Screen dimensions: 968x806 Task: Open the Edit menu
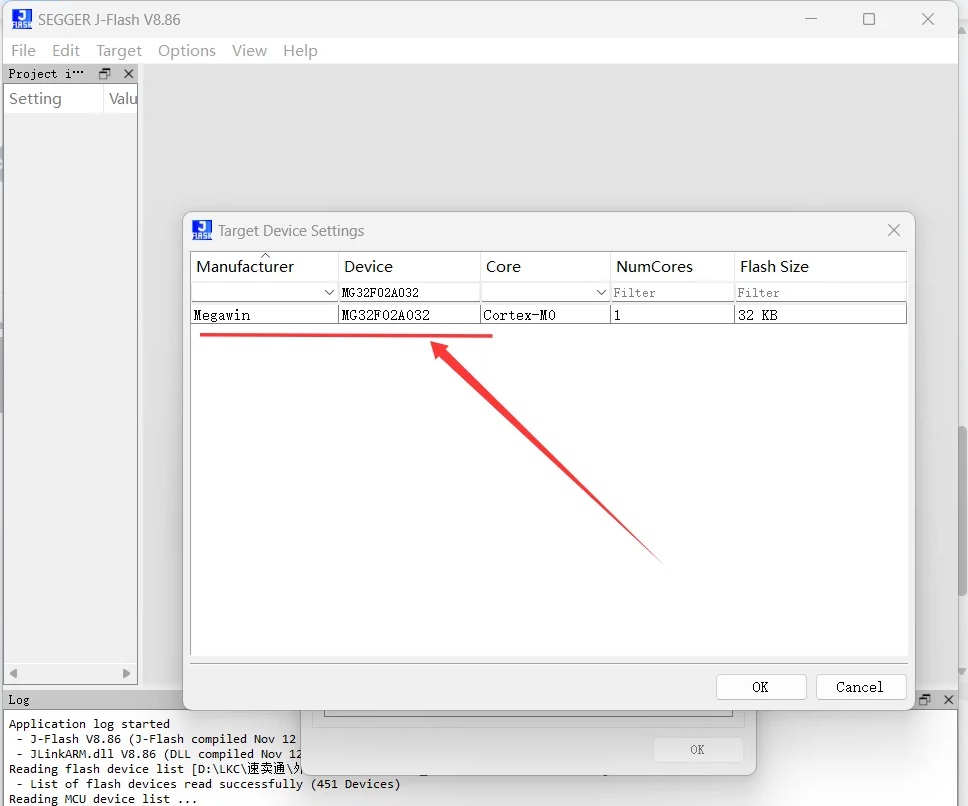(x=65, y=51)
